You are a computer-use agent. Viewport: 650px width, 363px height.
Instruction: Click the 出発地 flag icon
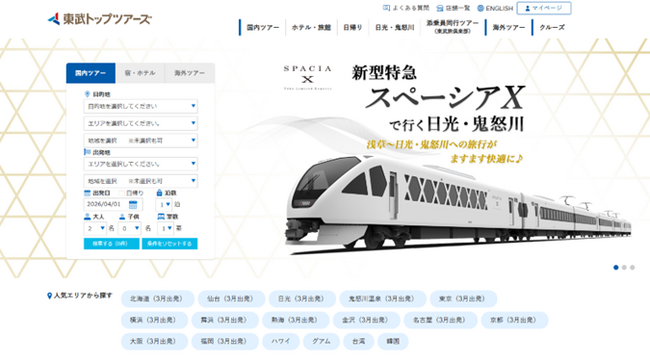pyautogui.click(x=87, y=152)
